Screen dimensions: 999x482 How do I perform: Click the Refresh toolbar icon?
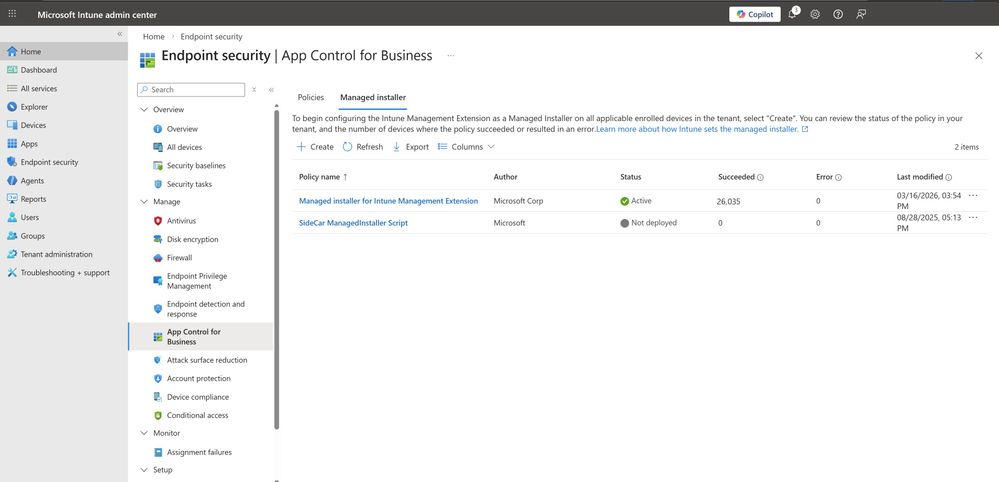[x=347, y=147]
